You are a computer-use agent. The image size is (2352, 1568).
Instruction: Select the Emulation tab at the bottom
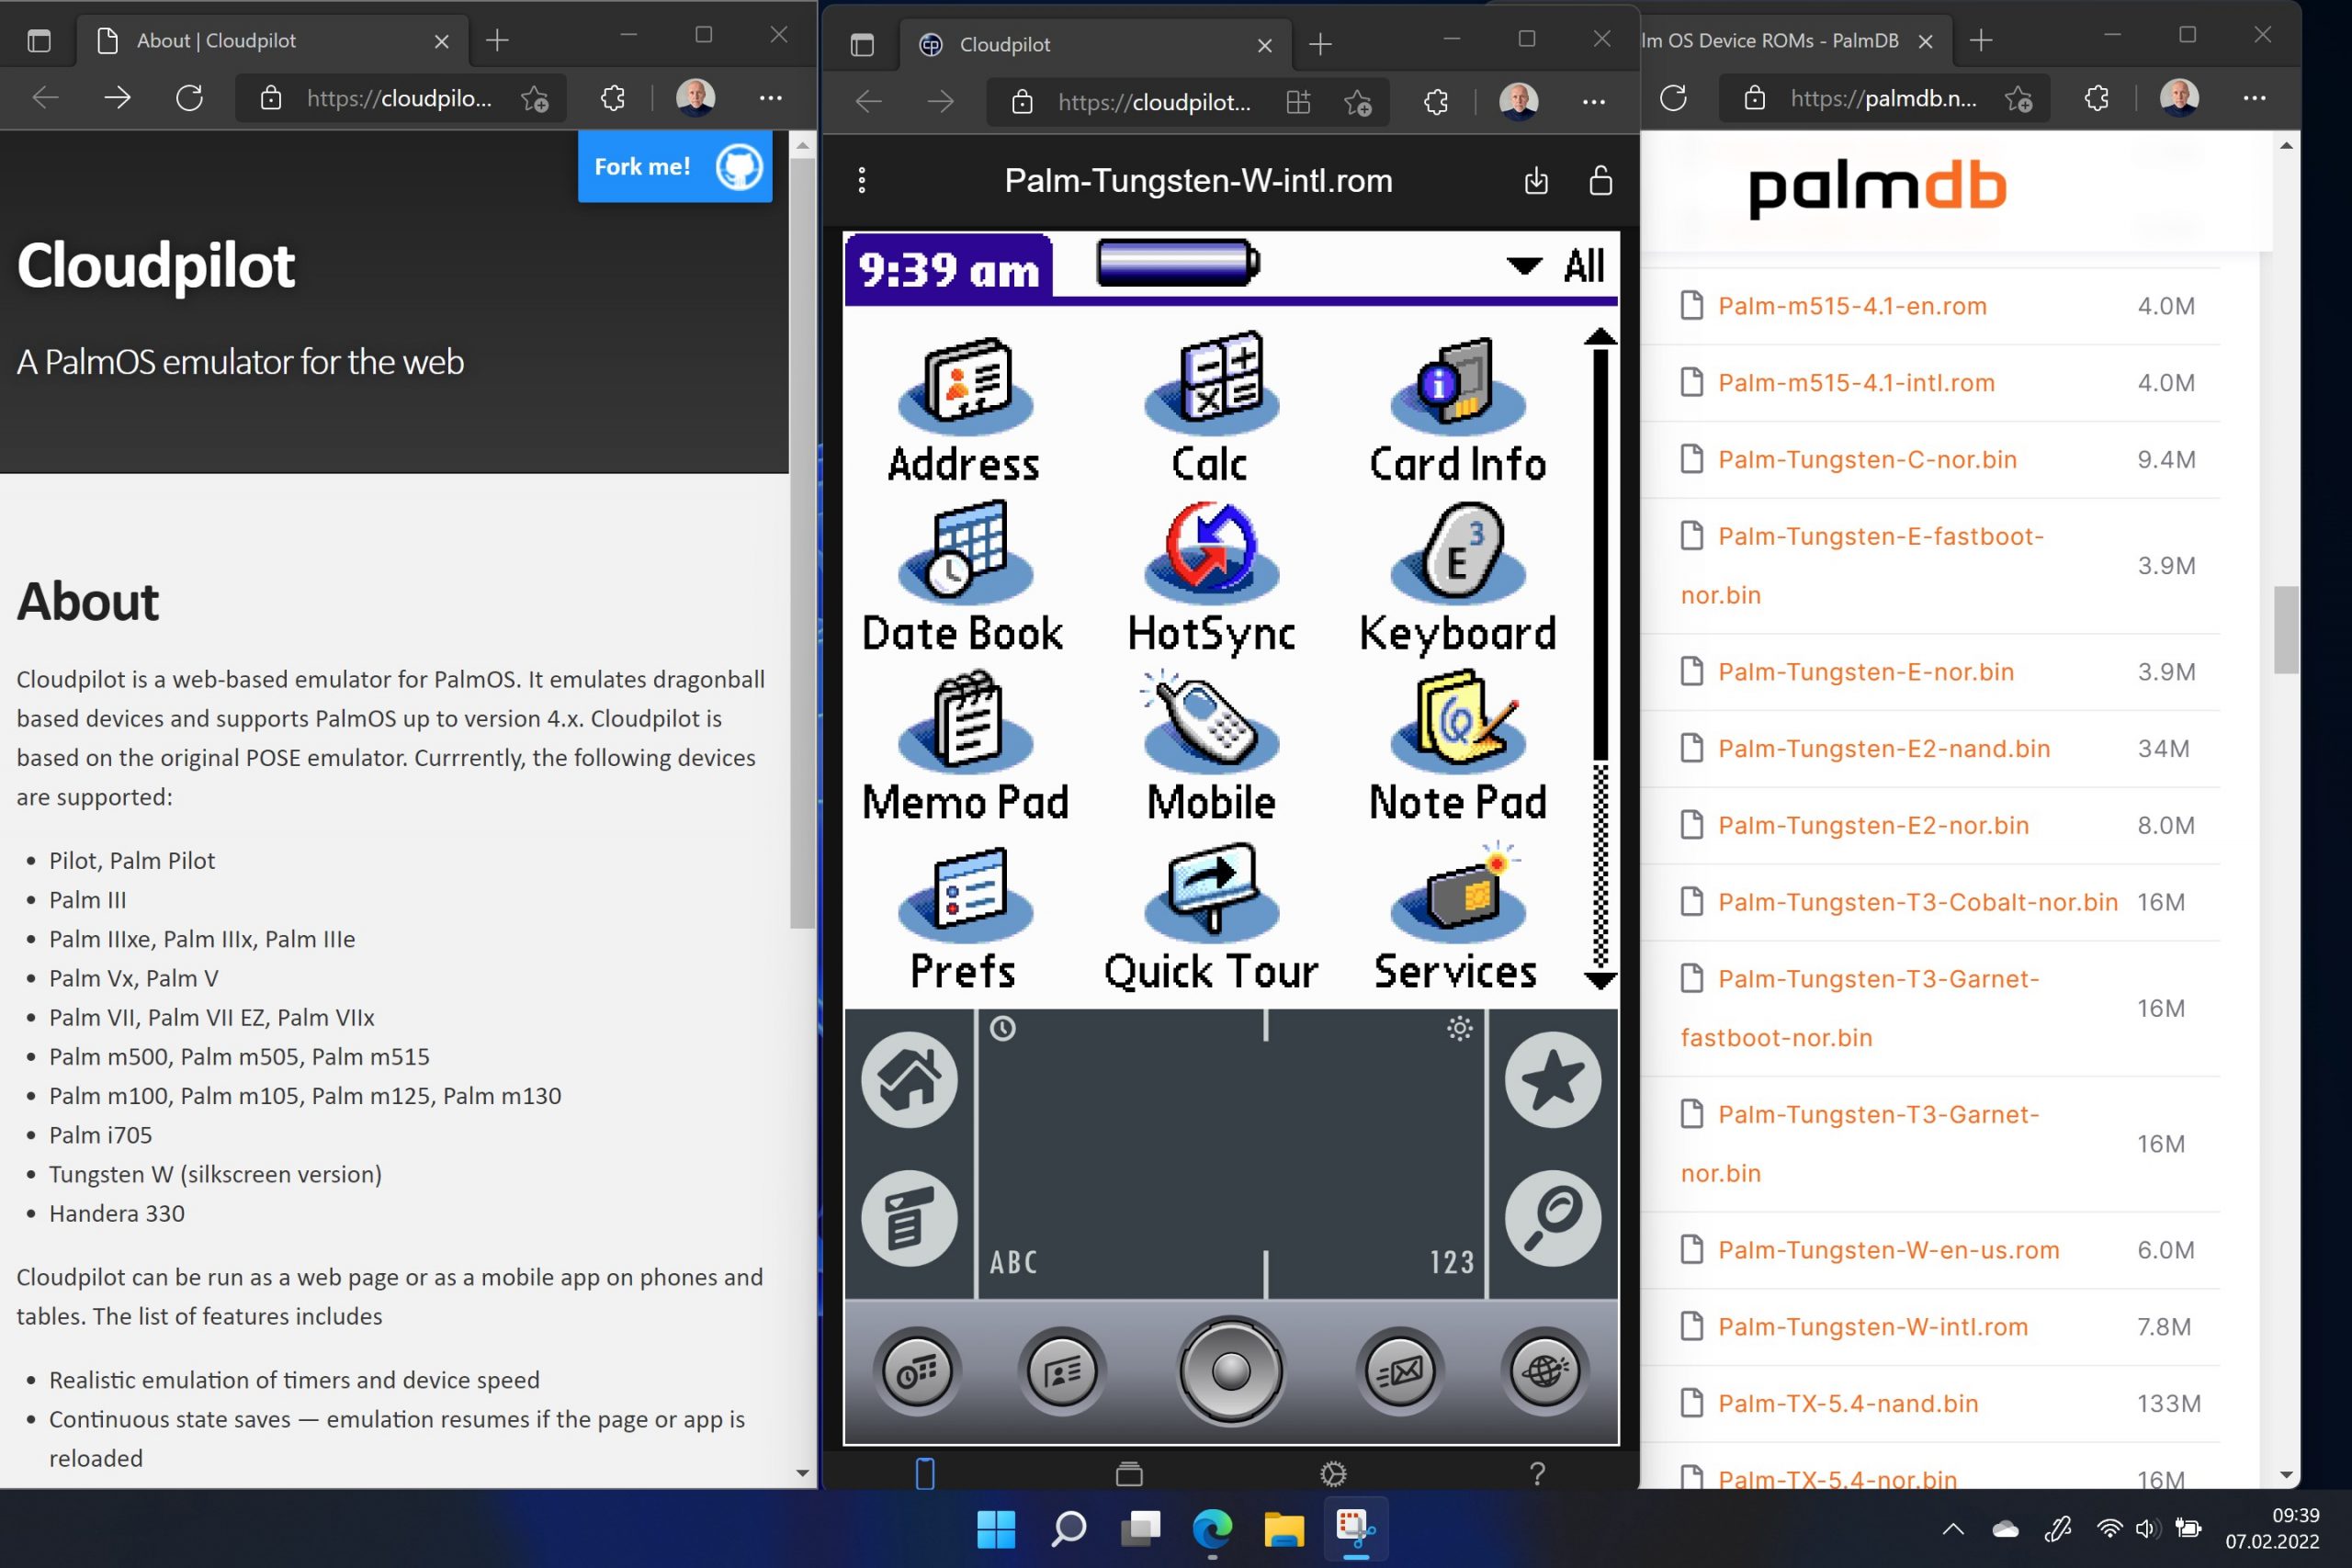coord(925,1473)
